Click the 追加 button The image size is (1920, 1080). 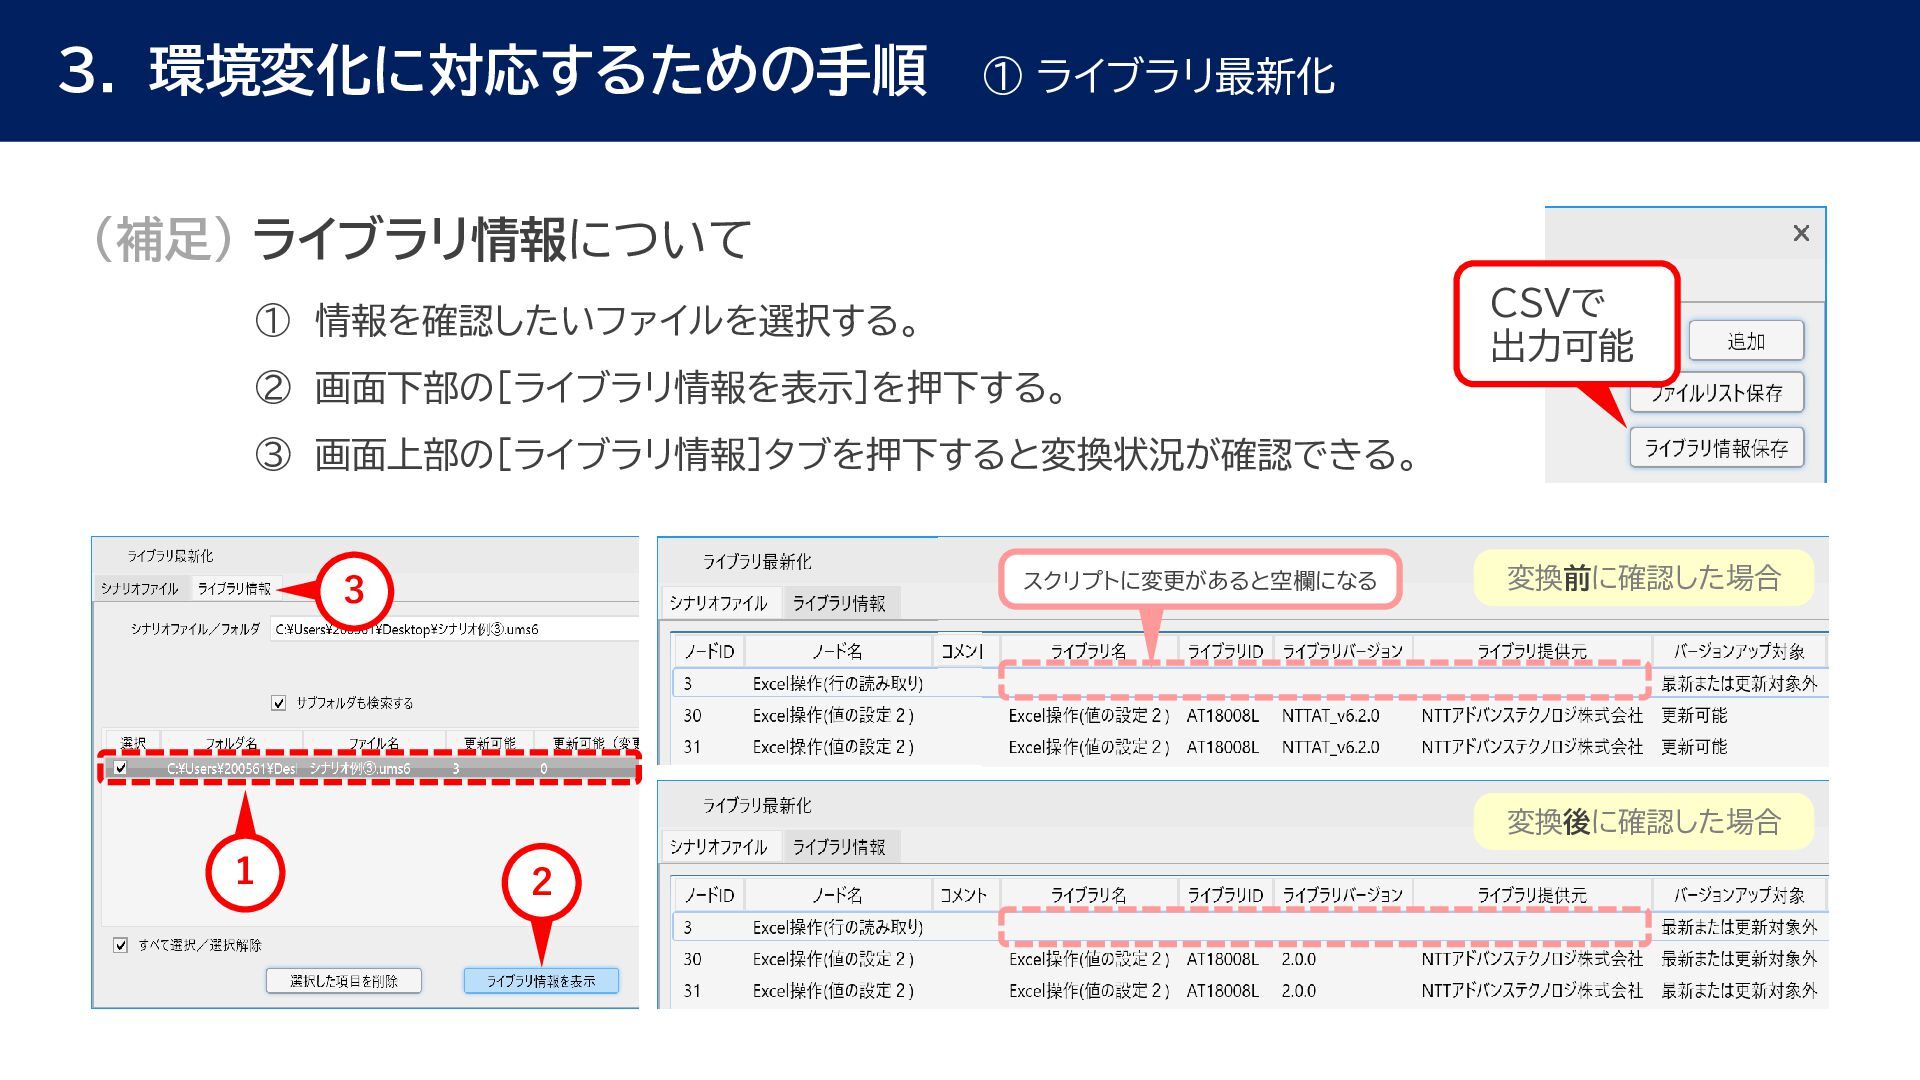1746,341
